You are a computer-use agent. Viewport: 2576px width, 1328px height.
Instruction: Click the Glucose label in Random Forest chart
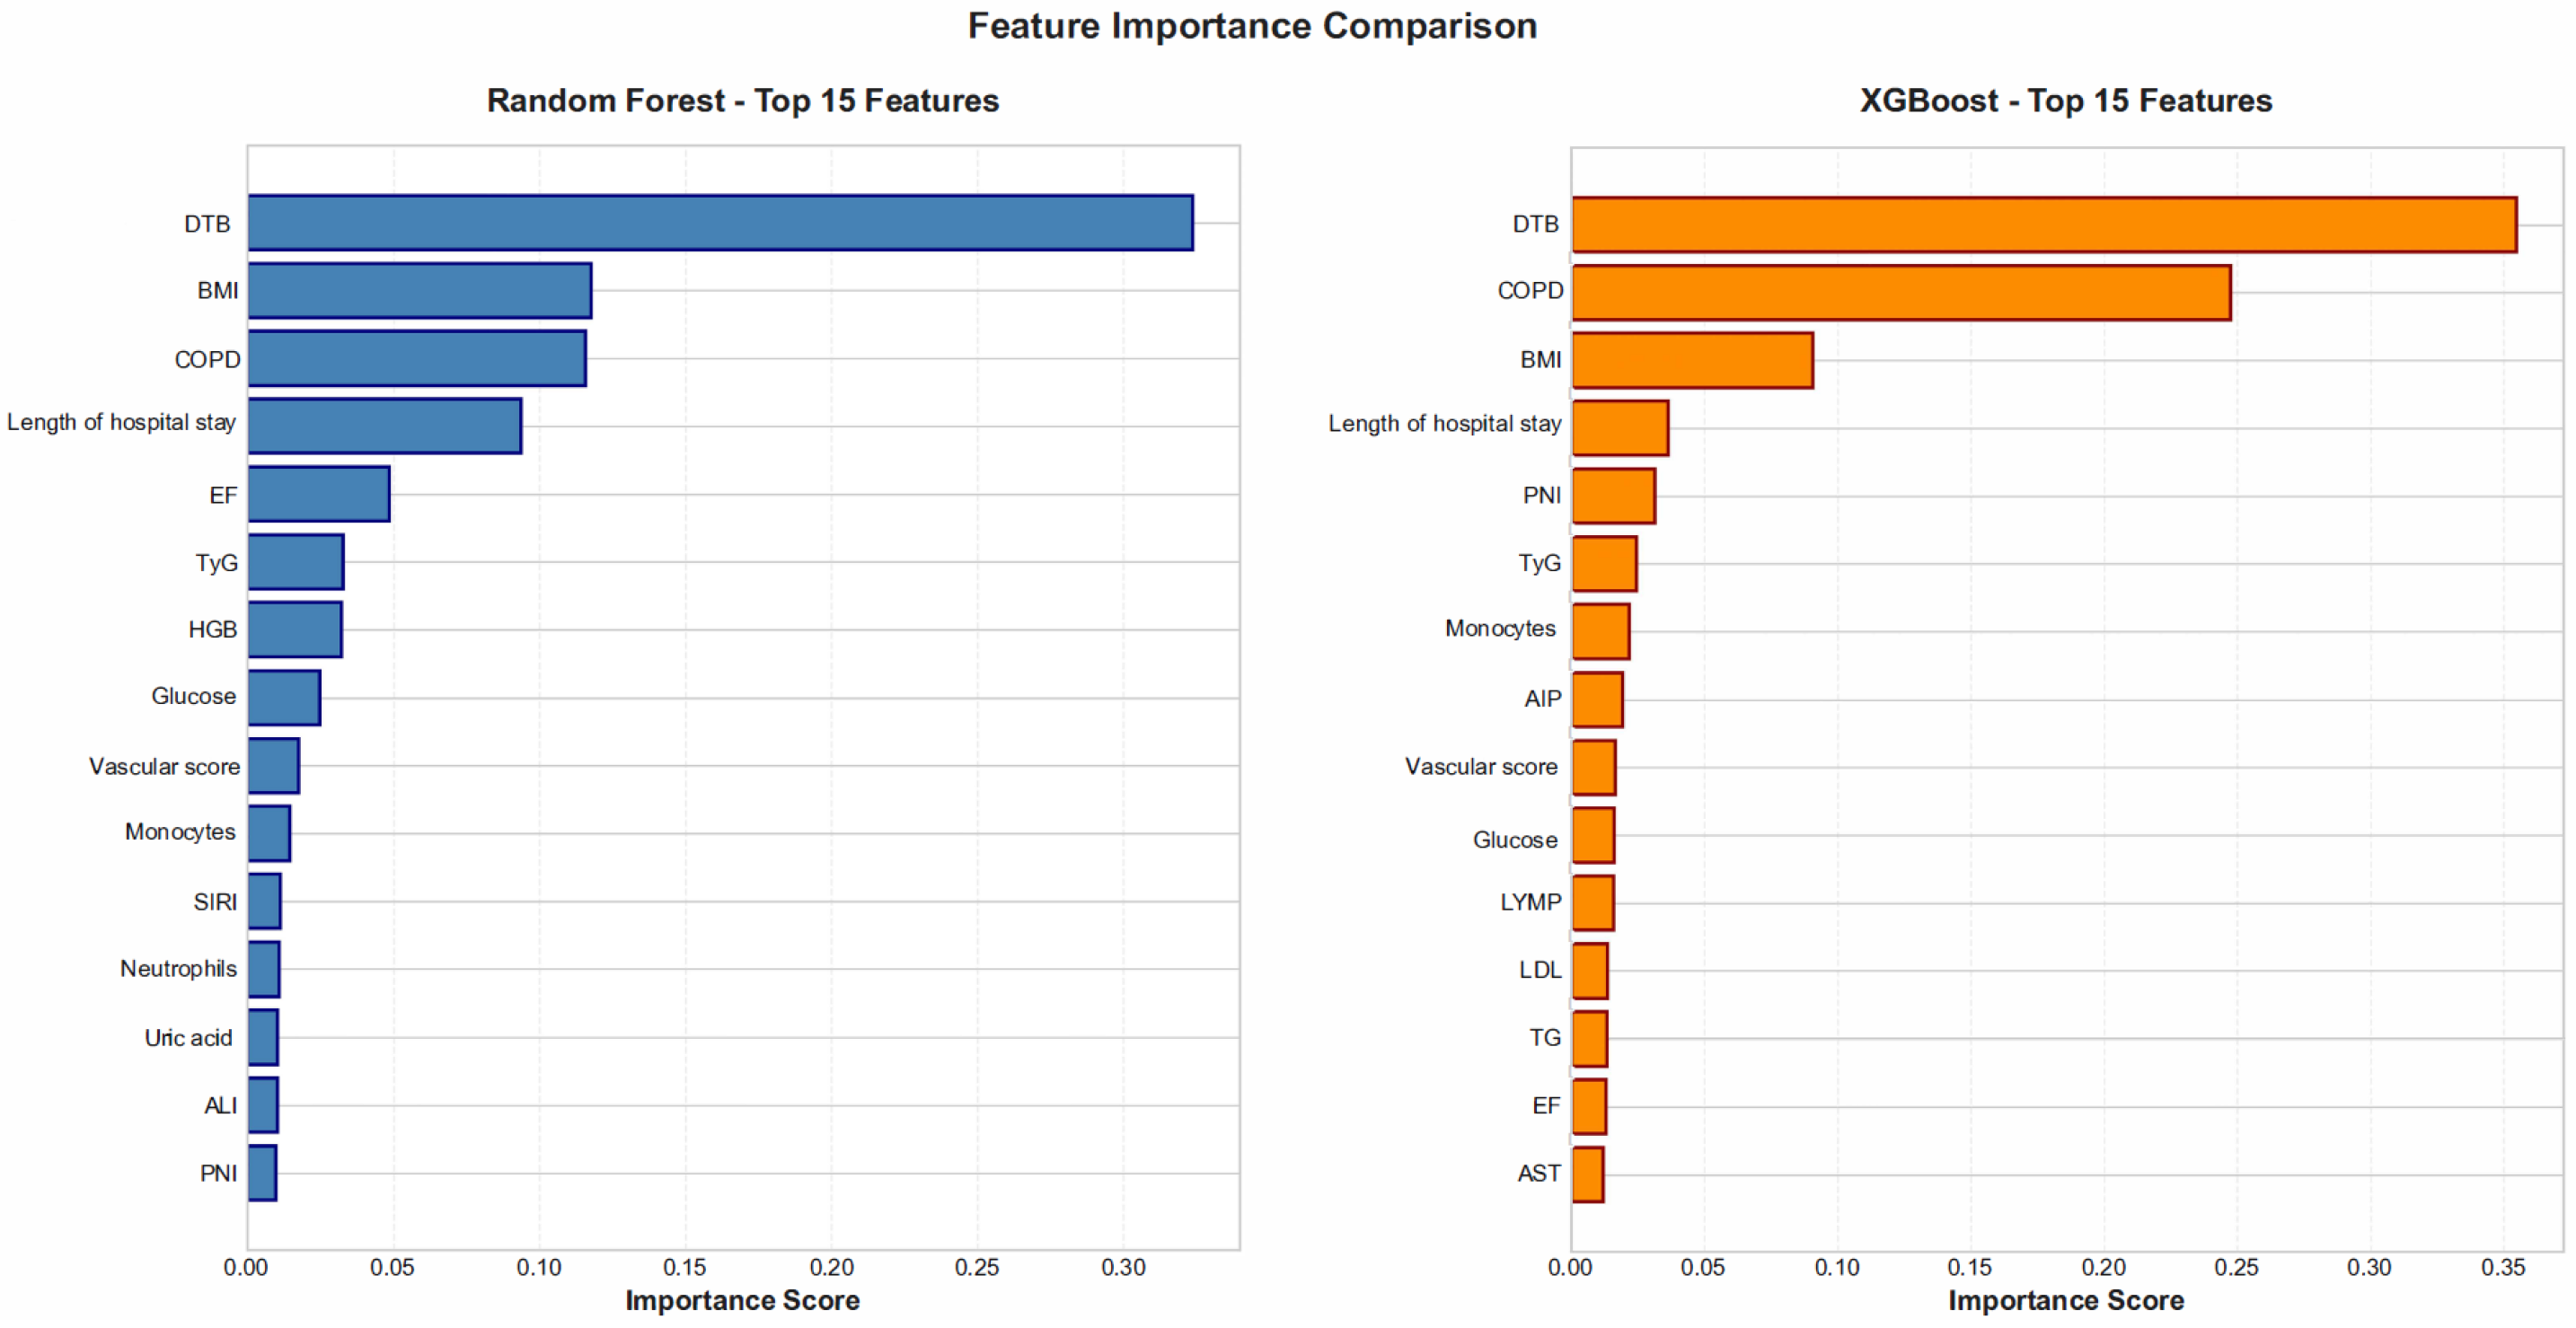pos(194,696)
